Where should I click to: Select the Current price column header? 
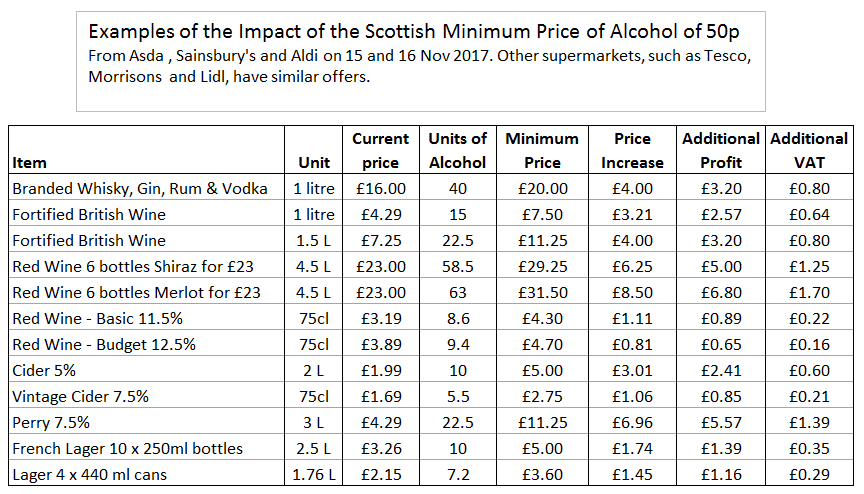pos(380,150)
